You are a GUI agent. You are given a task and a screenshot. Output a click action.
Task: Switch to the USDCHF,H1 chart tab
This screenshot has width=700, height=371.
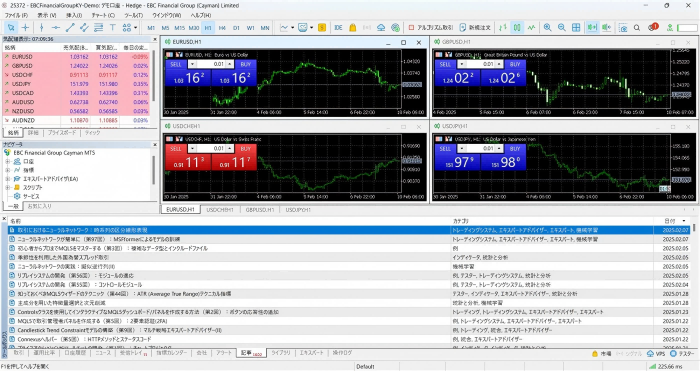tap(220, 209)
